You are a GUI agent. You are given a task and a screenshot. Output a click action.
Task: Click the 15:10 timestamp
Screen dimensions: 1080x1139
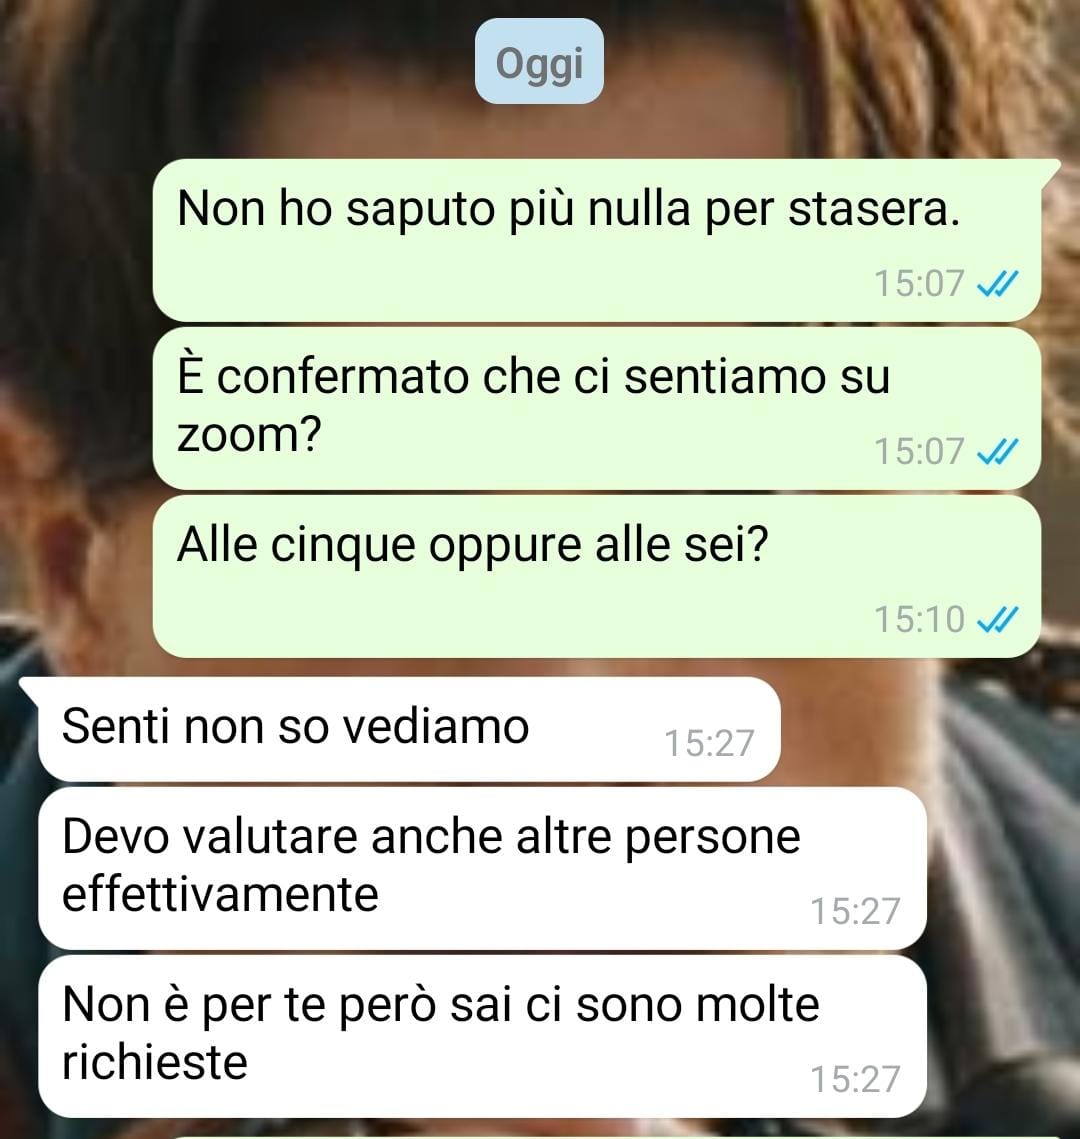pos(919,620)
